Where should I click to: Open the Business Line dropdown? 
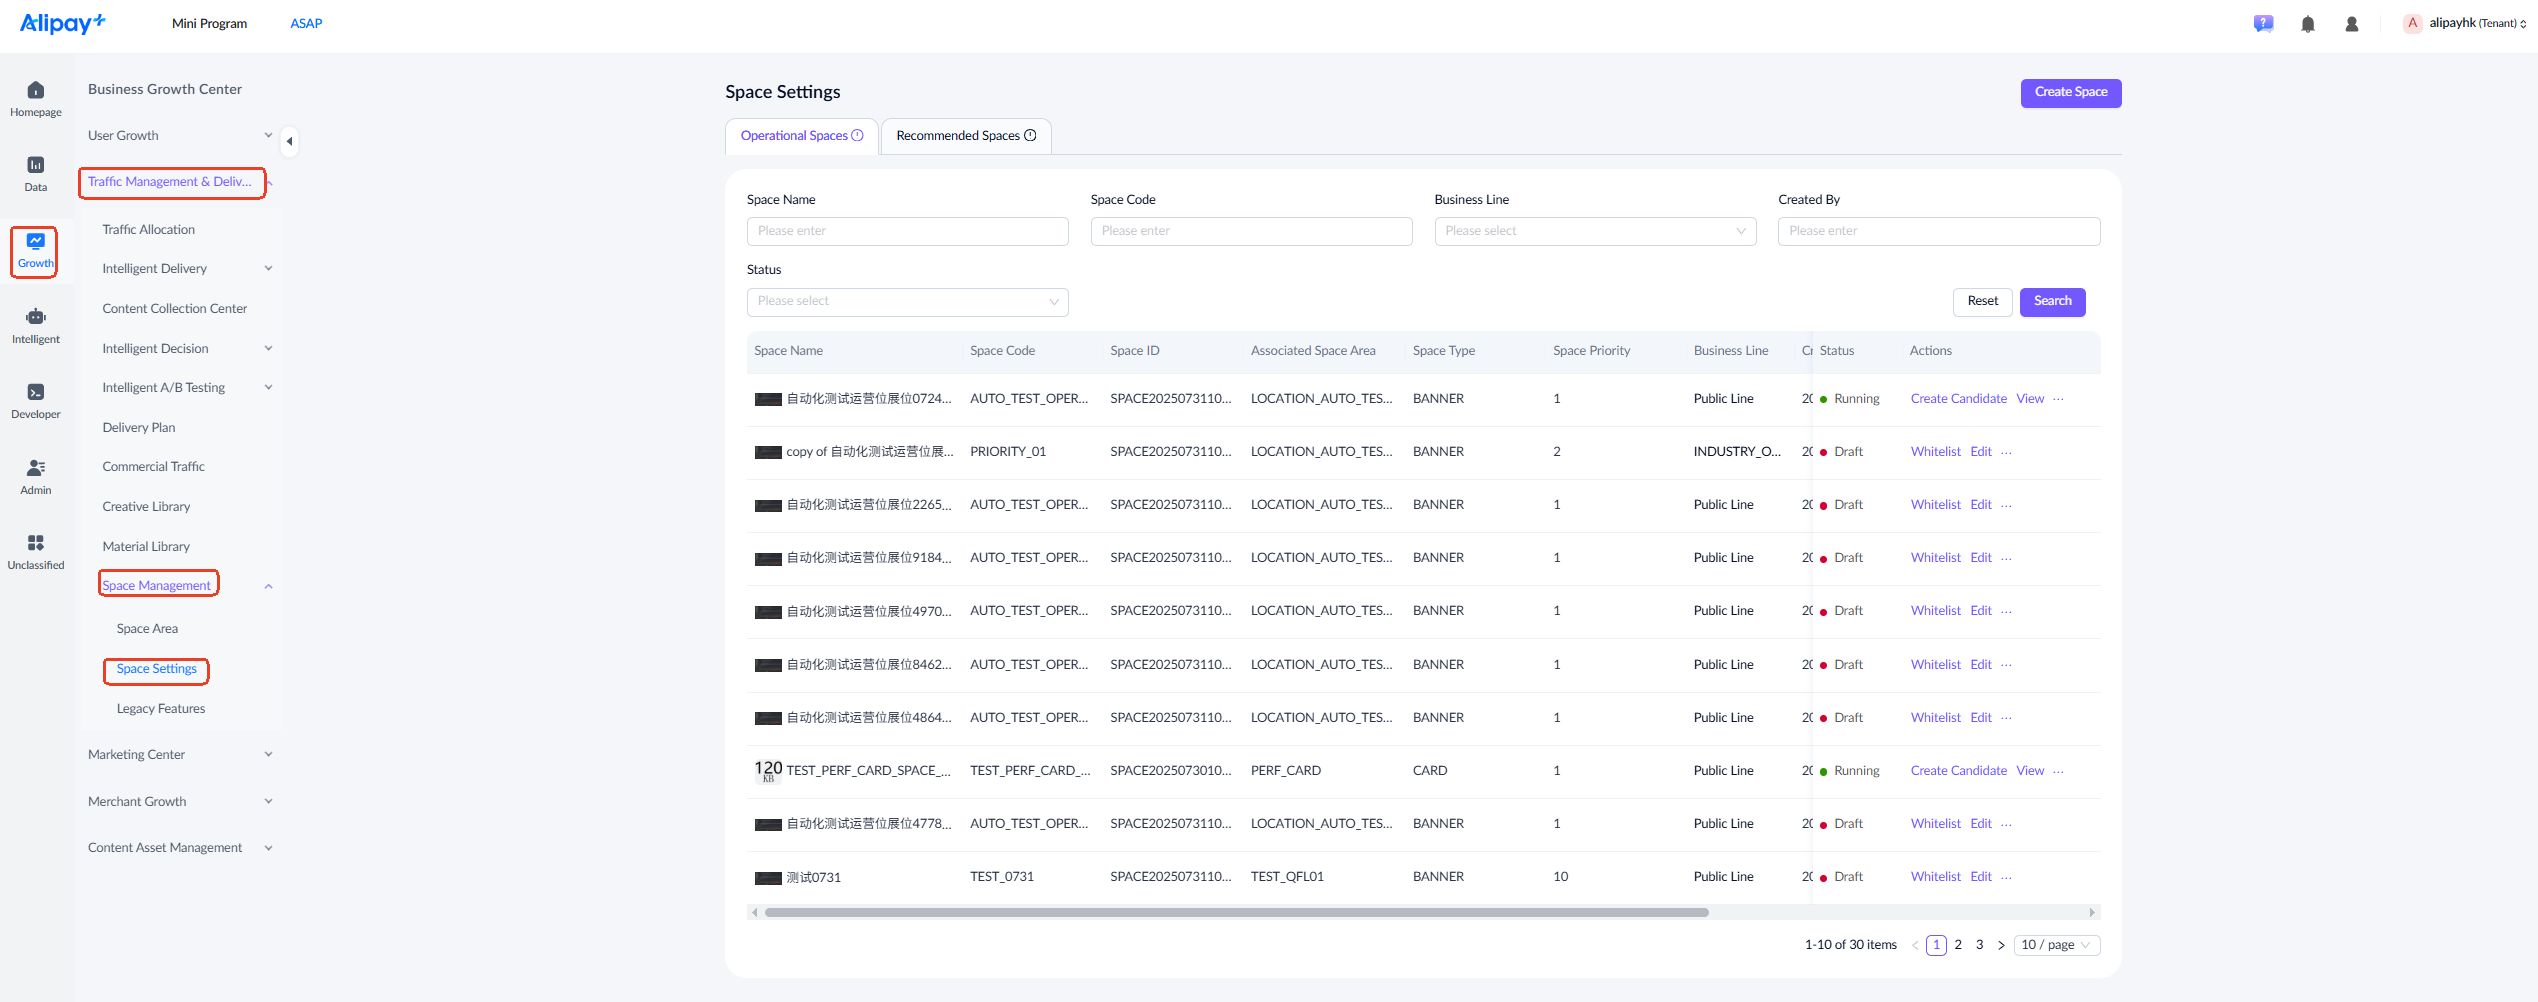point(1595,231)
